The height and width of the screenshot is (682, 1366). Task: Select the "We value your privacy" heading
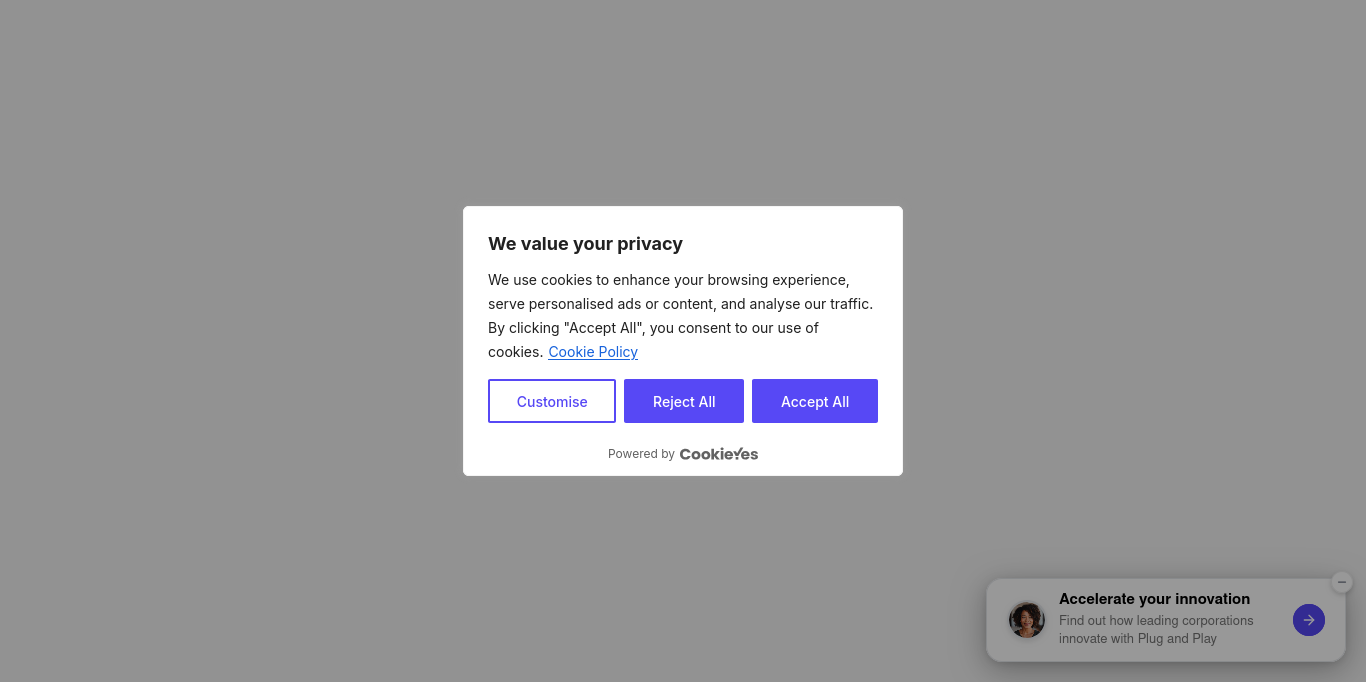pos(585,244)
